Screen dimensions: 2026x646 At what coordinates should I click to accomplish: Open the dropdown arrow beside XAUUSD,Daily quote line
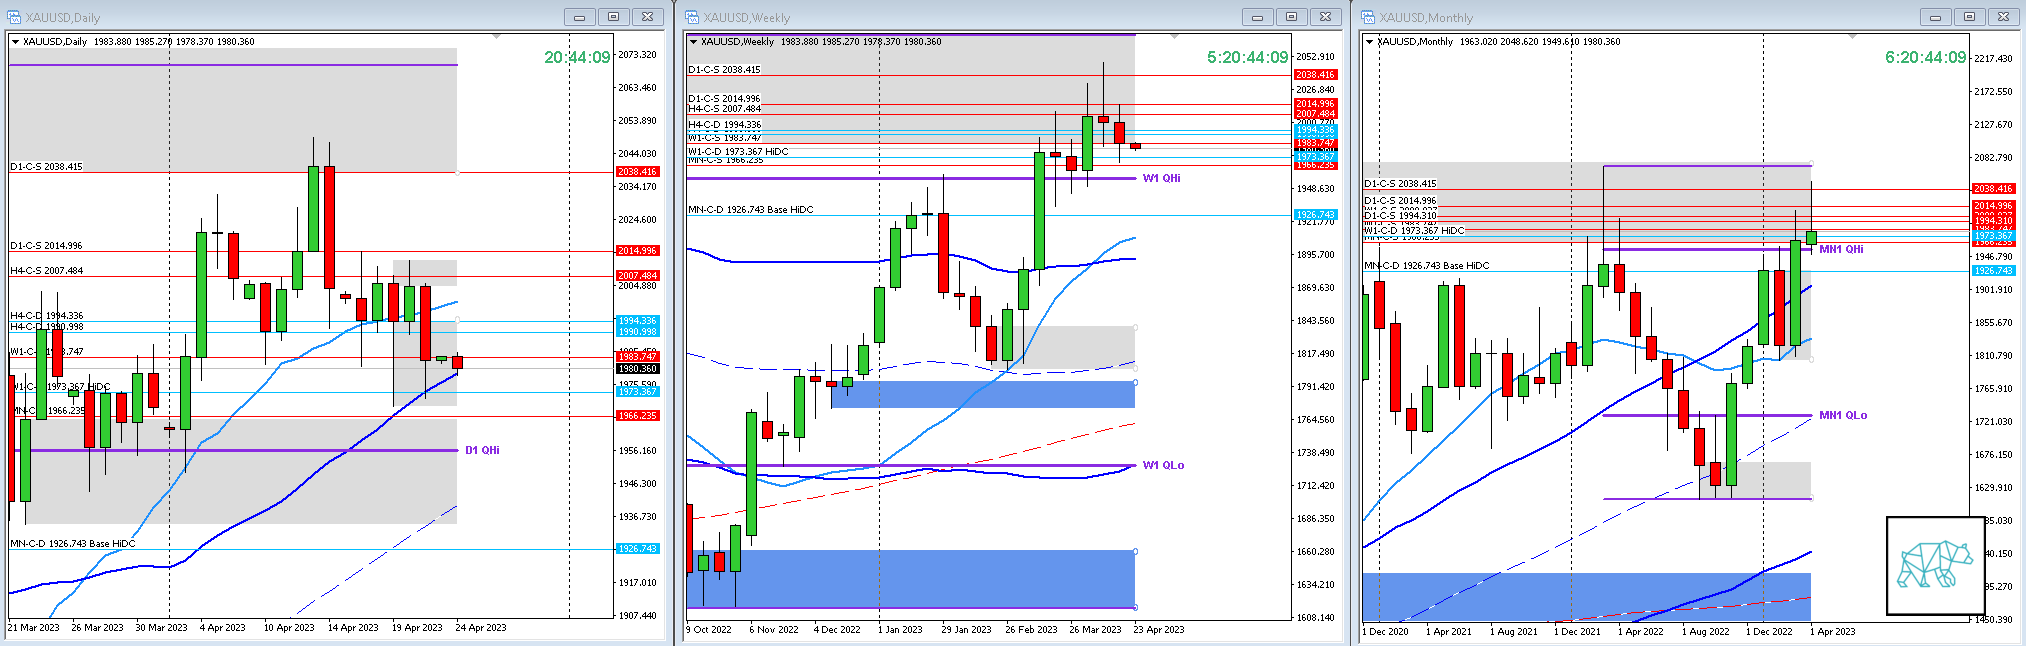15,42
